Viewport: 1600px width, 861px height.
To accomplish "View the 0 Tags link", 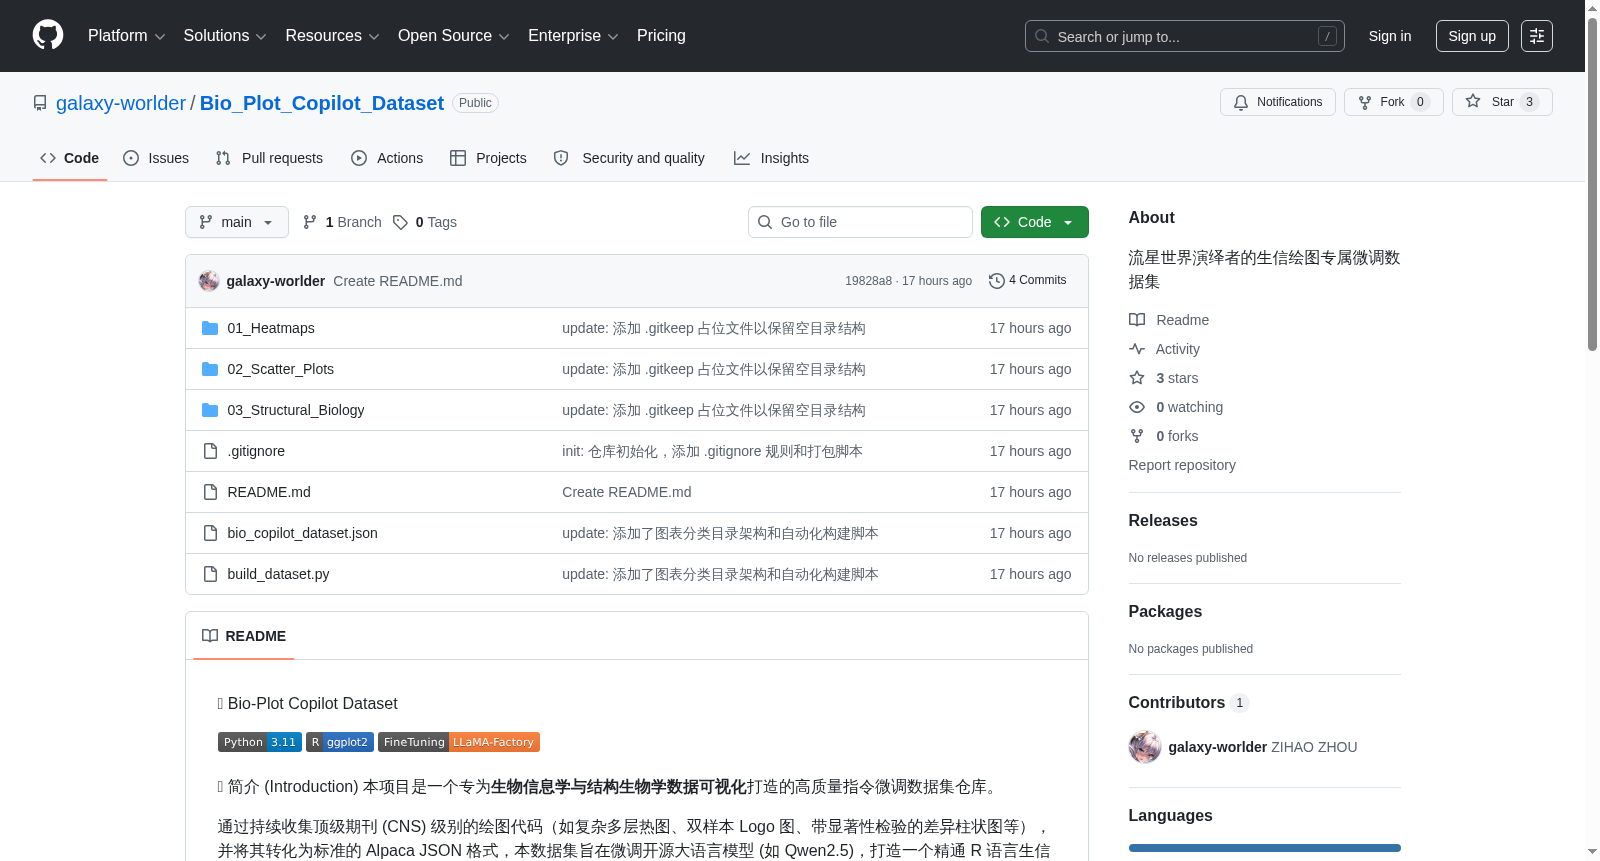I will tap(425, 222).
